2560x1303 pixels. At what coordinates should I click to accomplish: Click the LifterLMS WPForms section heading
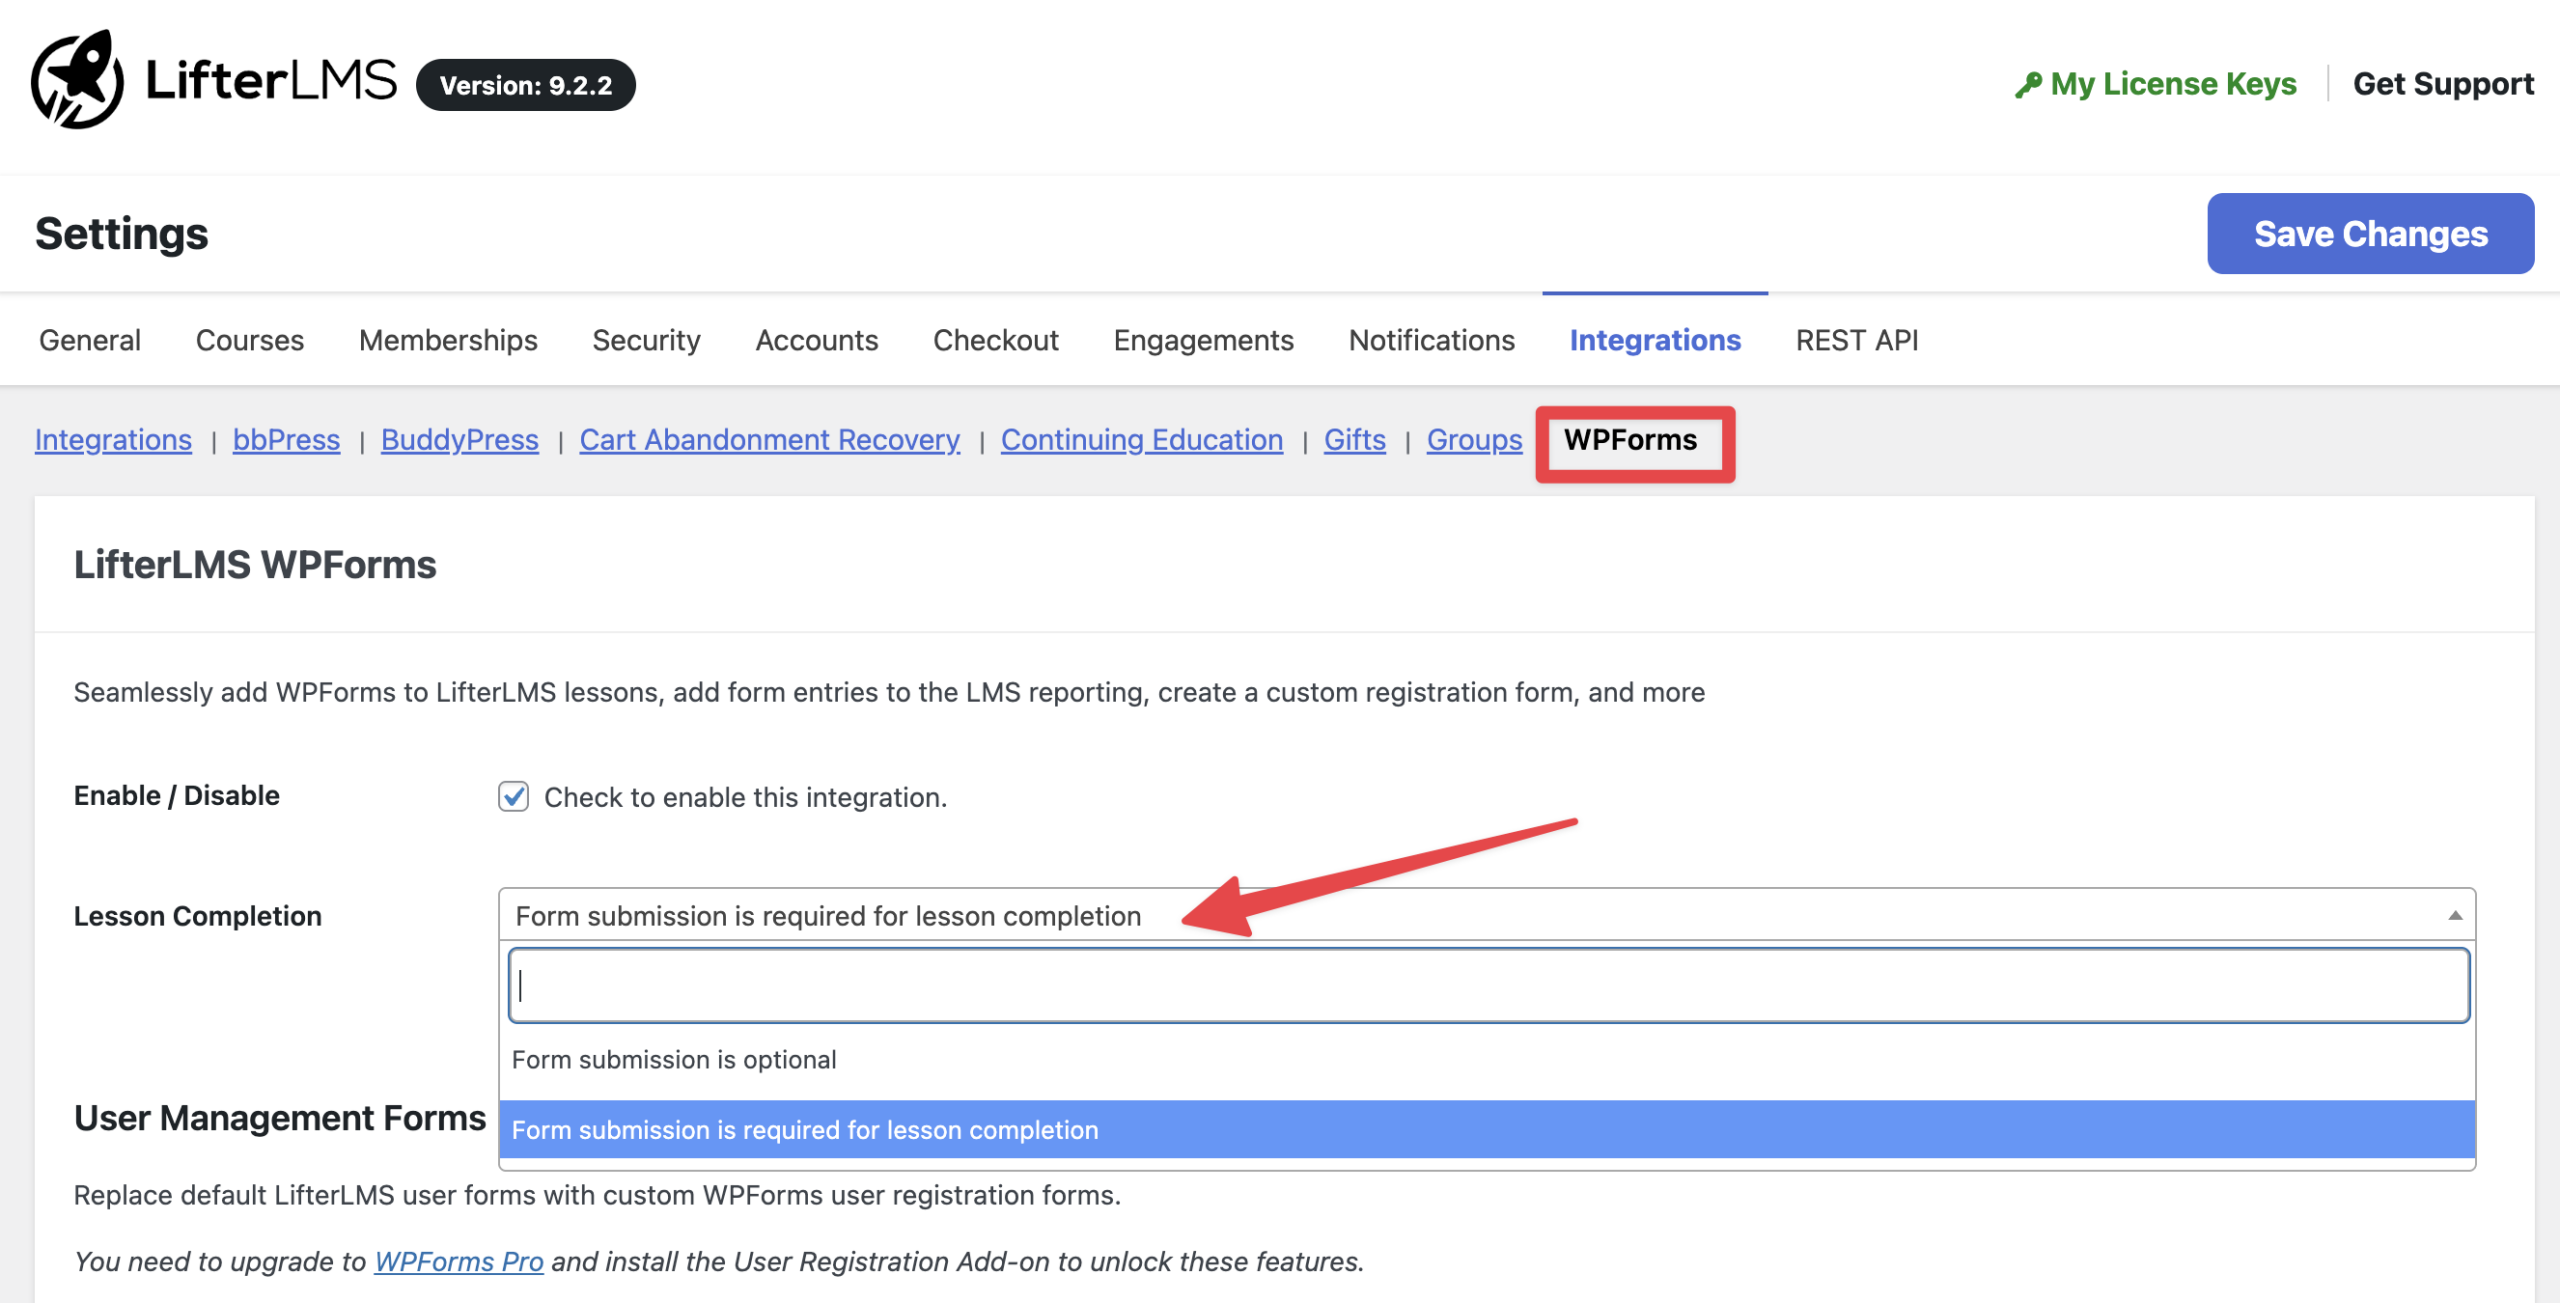[x=255, y=565]
